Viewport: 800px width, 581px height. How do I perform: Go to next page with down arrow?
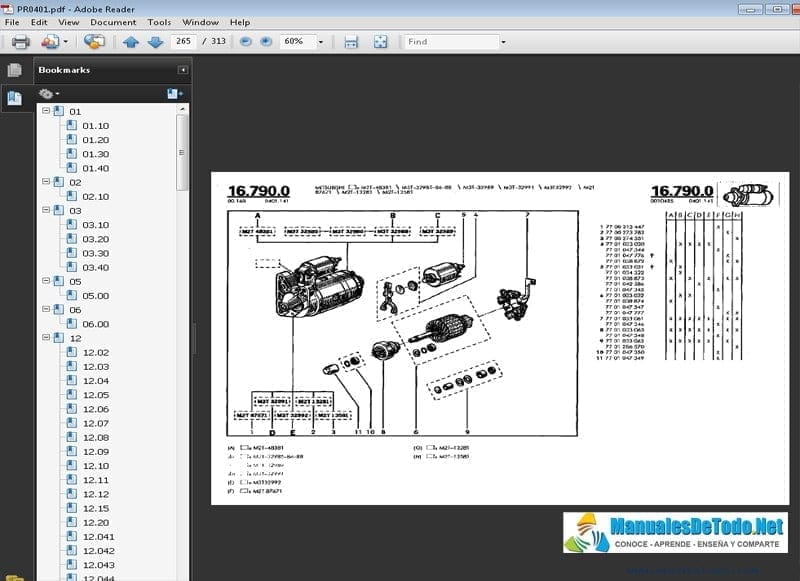tap(155, 42)
